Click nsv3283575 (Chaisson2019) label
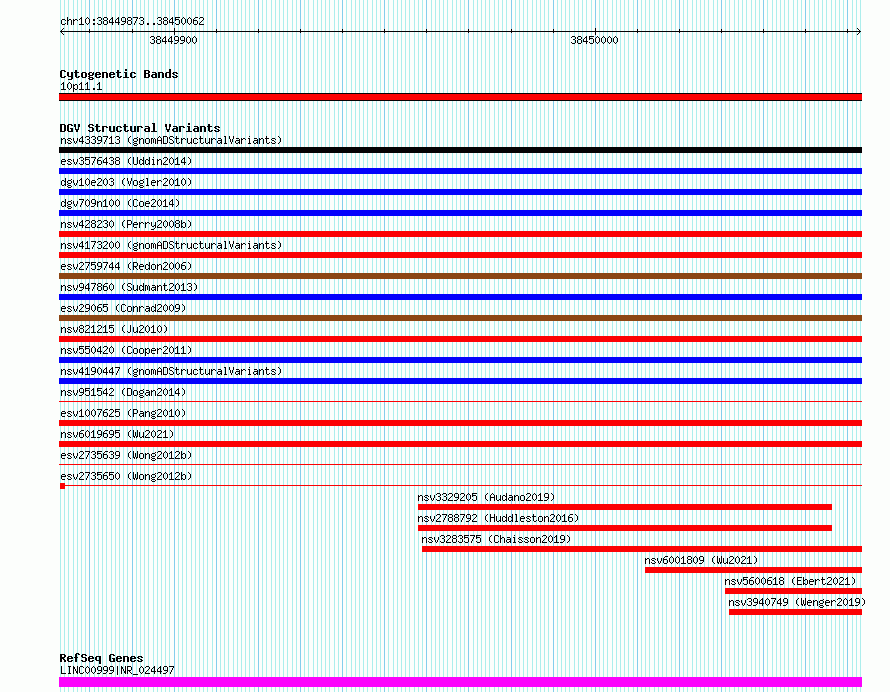This screenshot has width=890, height=692. point(497,539)
